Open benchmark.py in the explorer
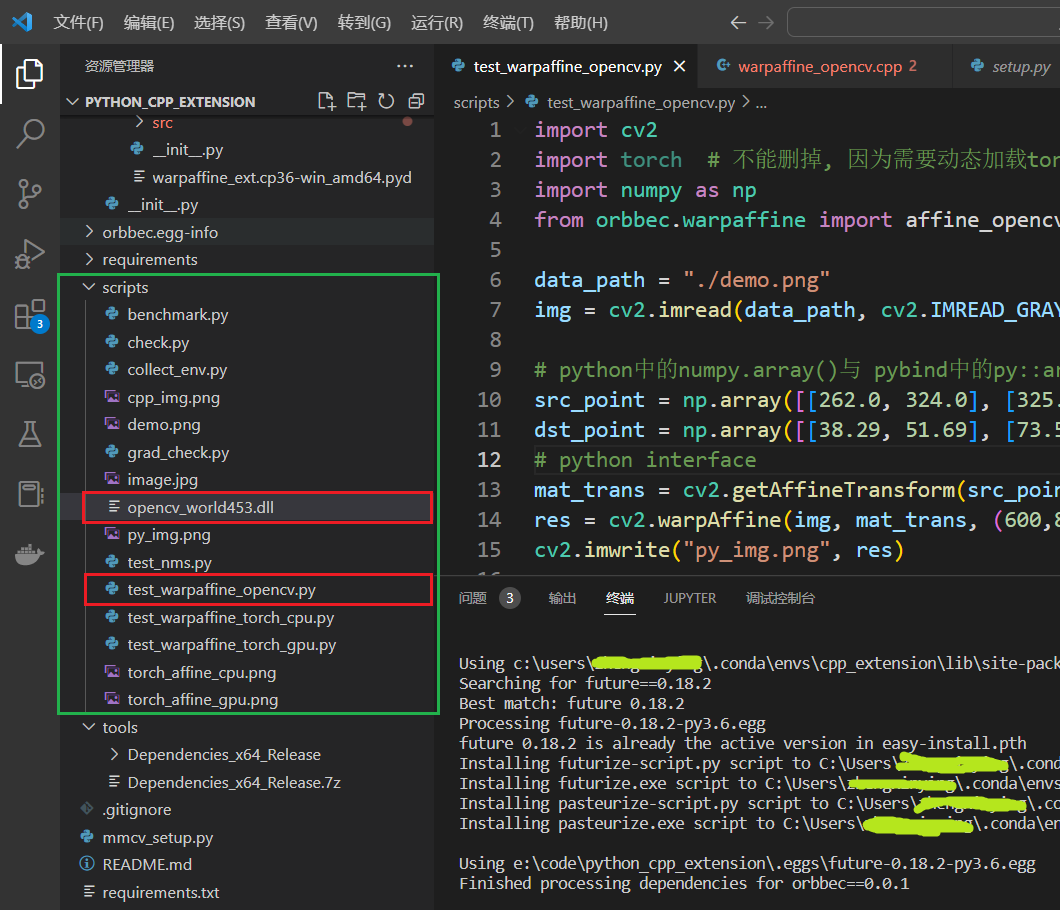 tap(177, 315)
